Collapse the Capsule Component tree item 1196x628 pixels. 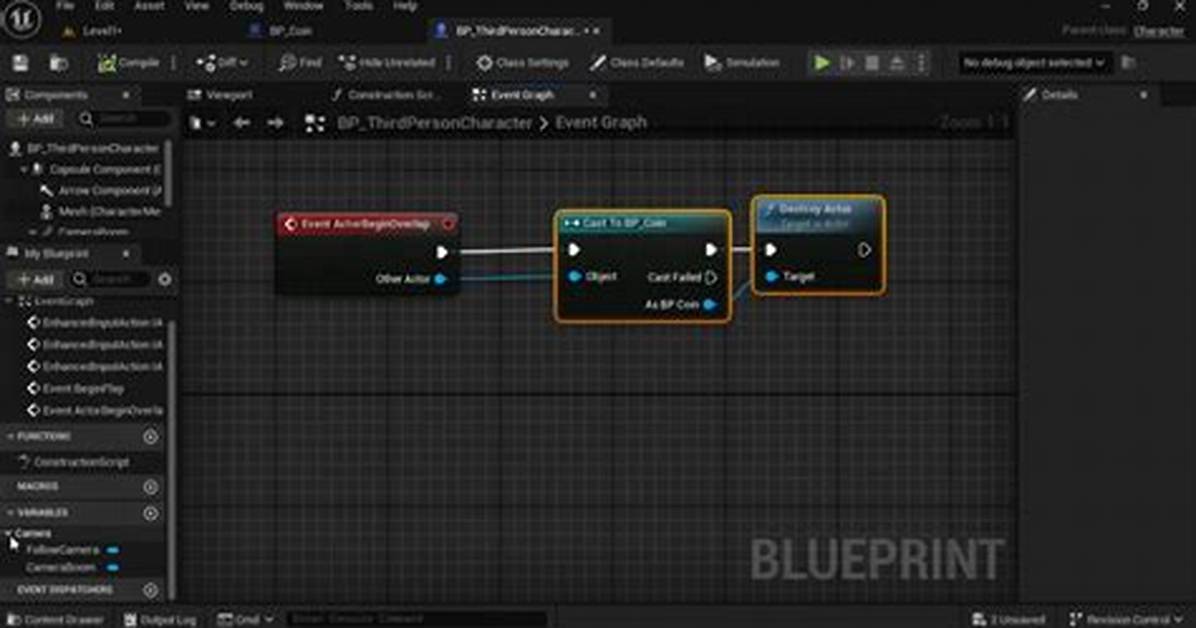pos(24,169)
